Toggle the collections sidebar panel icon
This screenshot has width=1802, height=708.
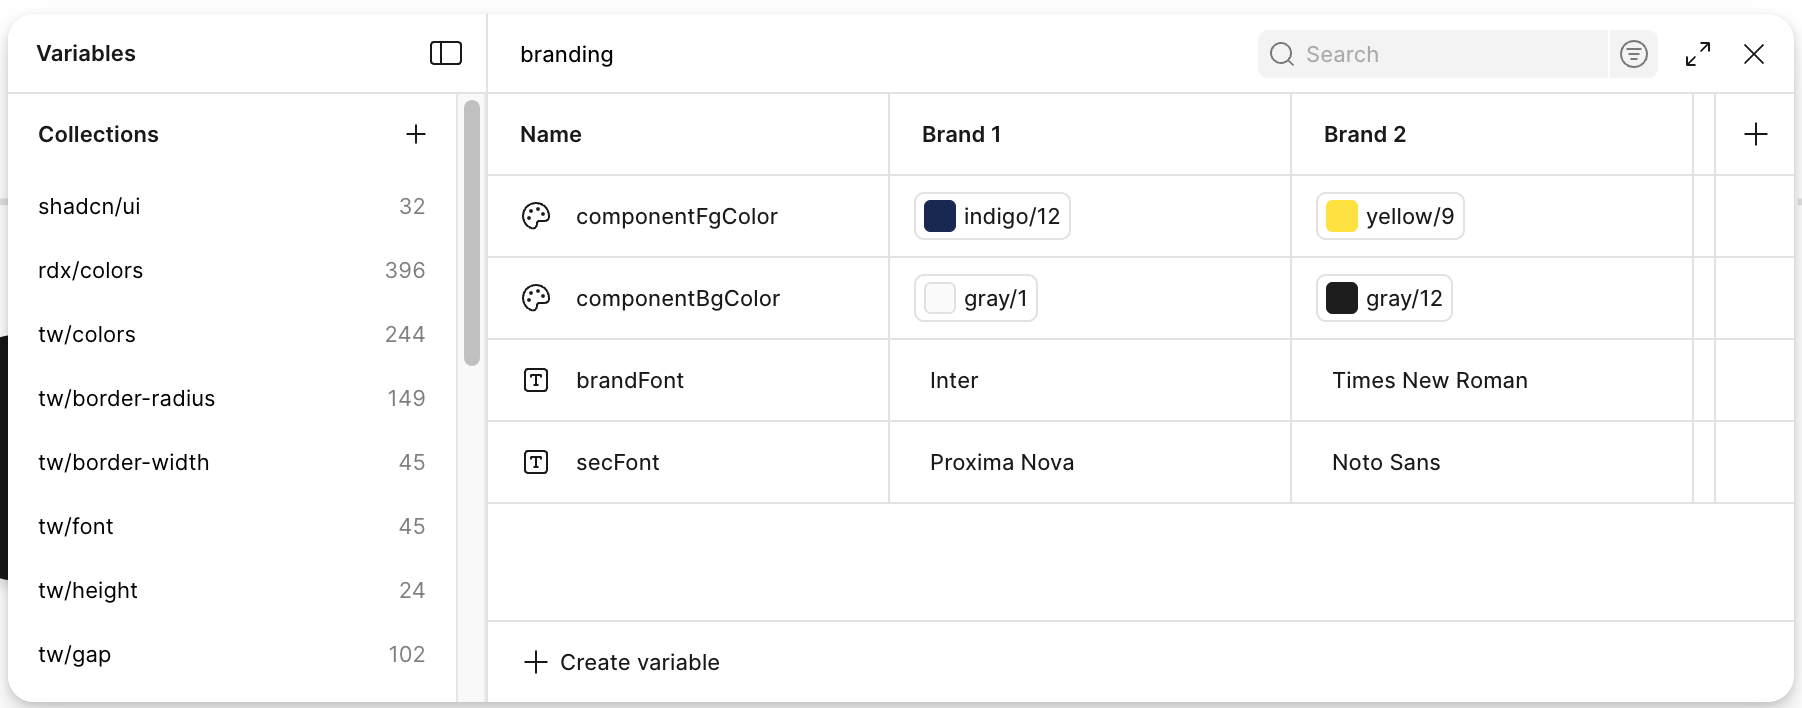click(x=445, y=54)
